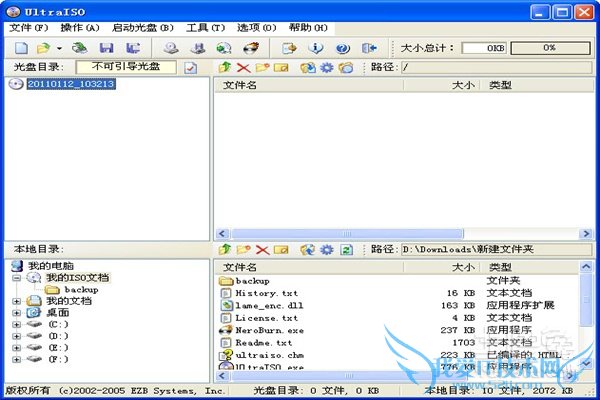Image resolution: width=600 pixels, height=400 pixels.
Task: Click the Make CD image icon
Action: pyautogui.click(x=171, y=48)
